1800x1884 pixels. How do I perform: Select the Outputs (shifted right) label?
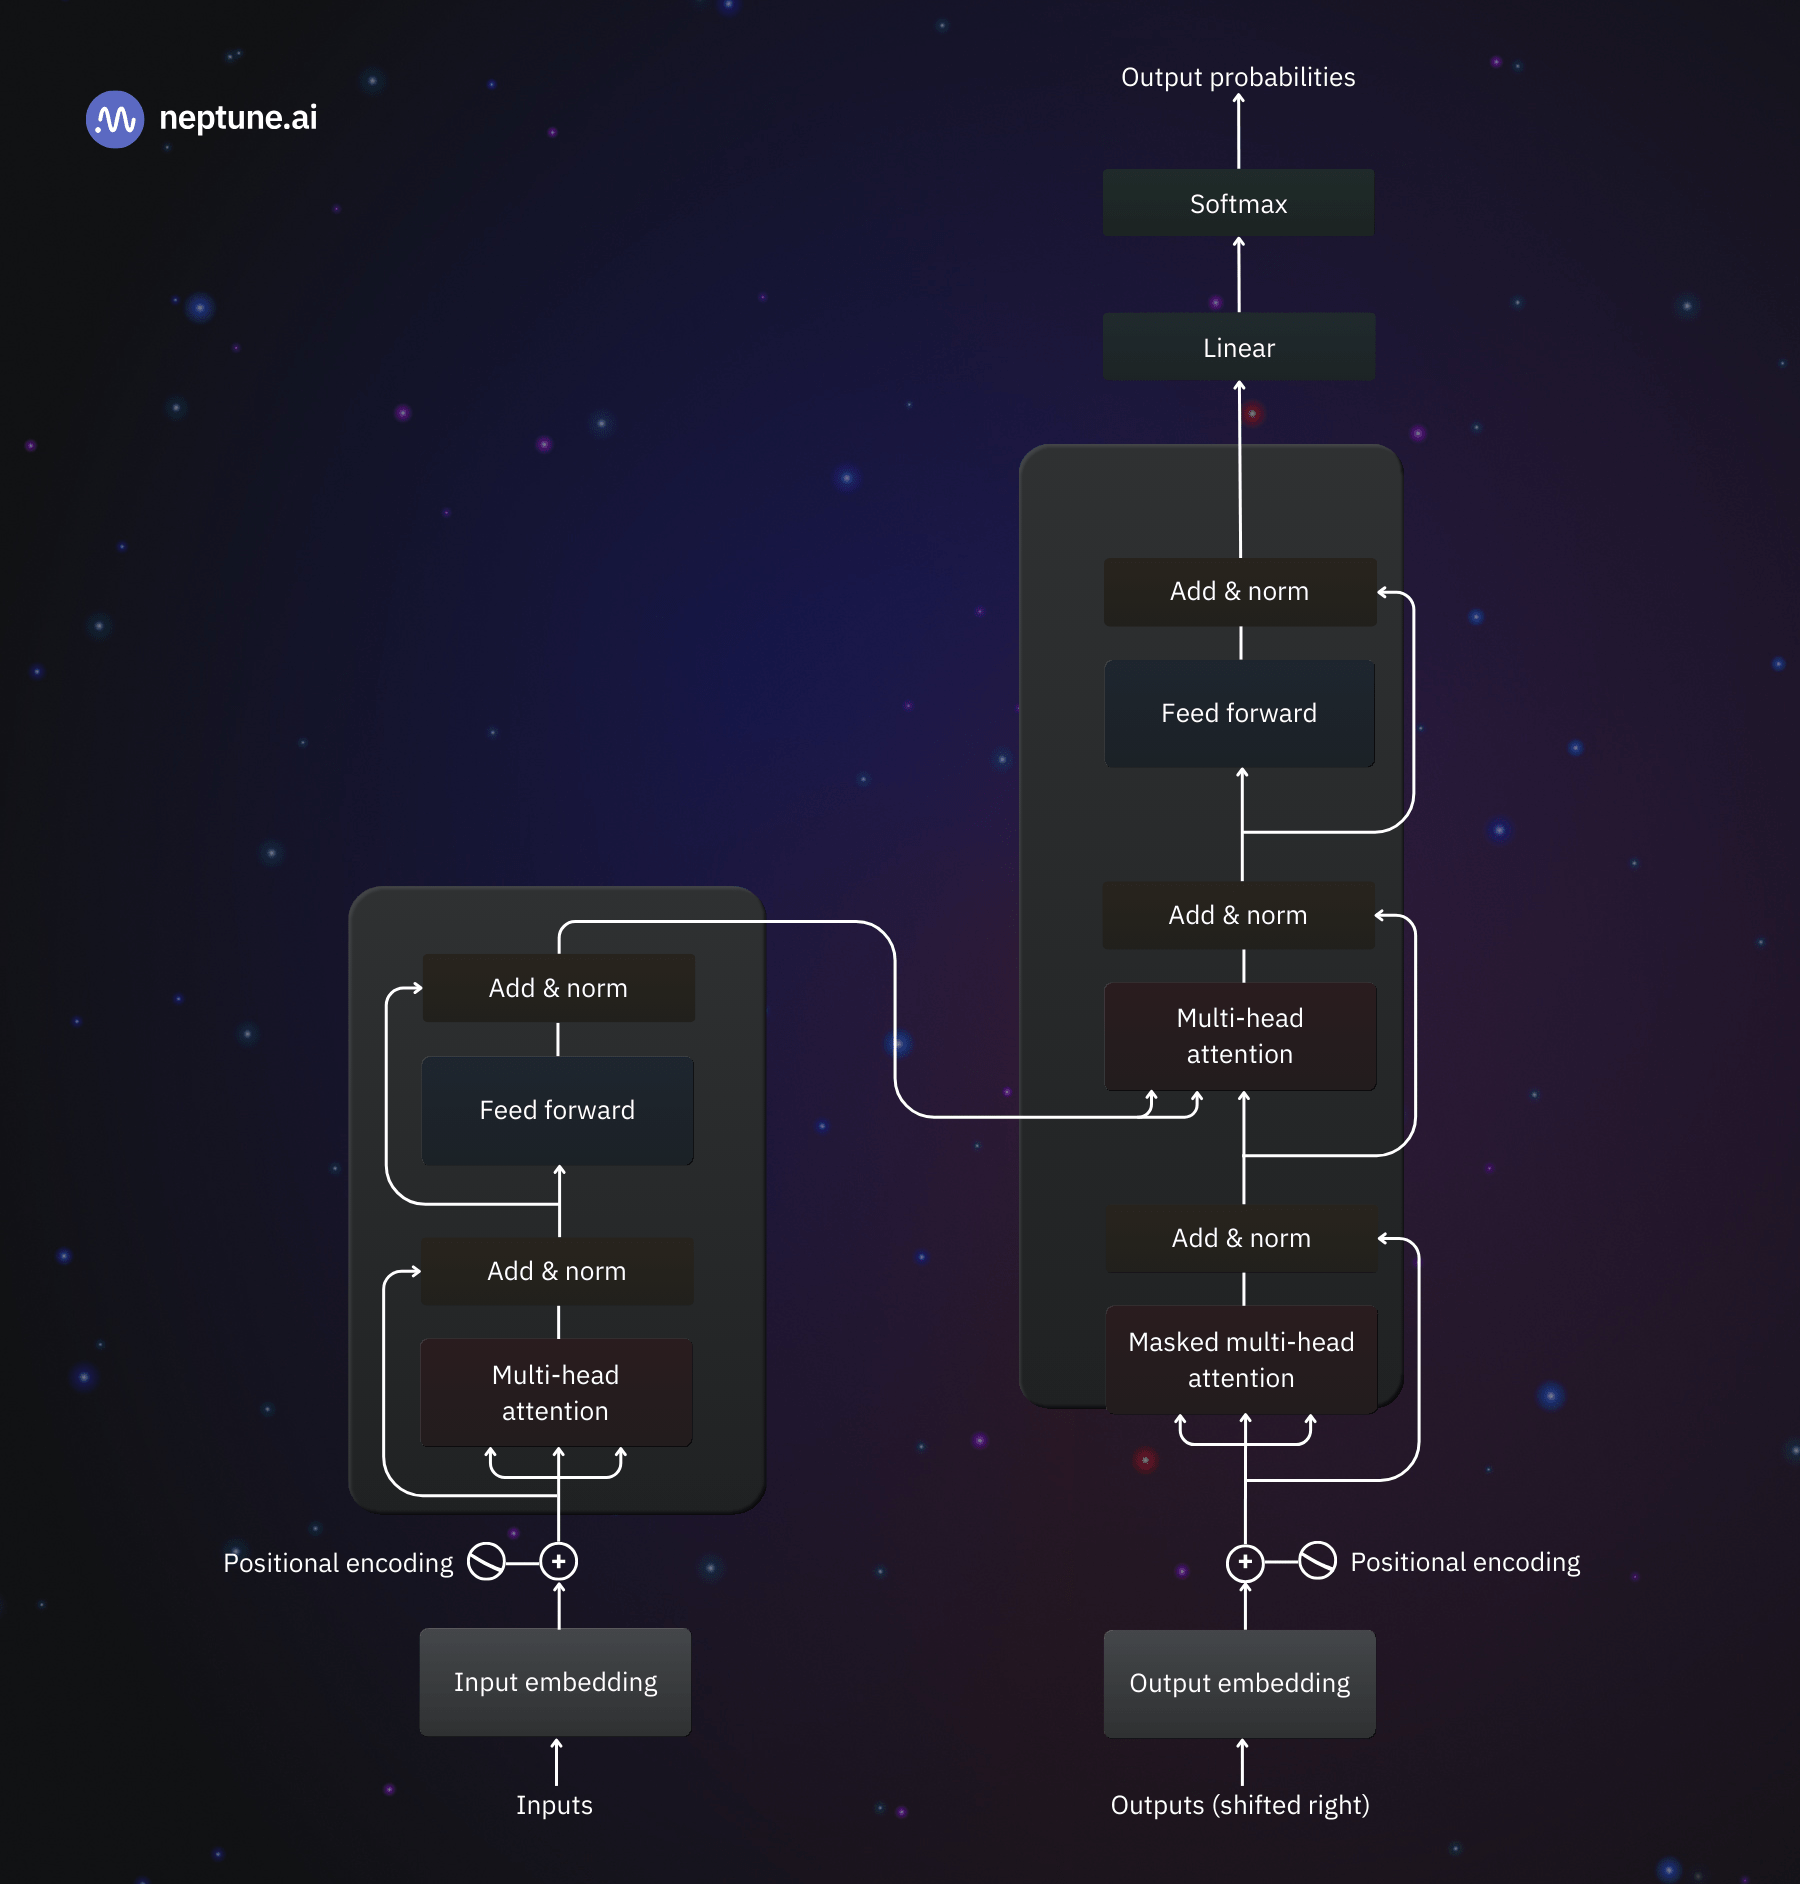pos(1241,1805)
